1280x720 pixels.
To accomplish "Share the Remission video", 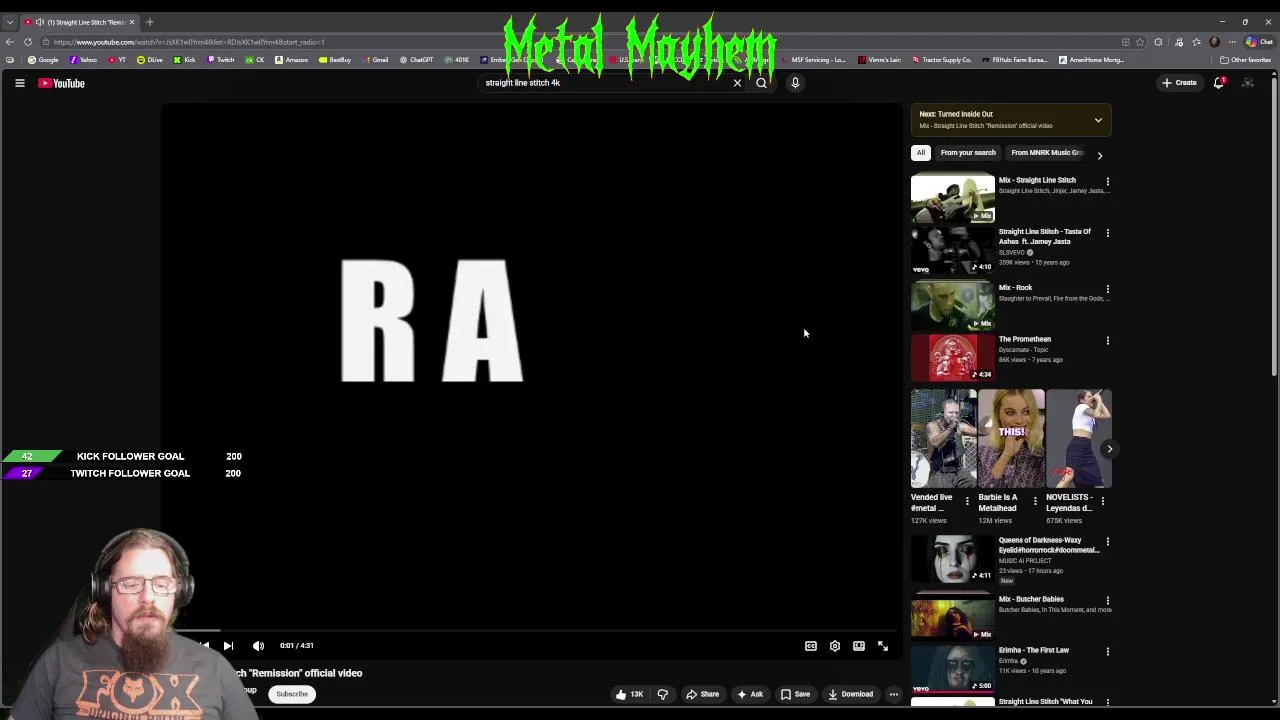I will coord(702,694).
